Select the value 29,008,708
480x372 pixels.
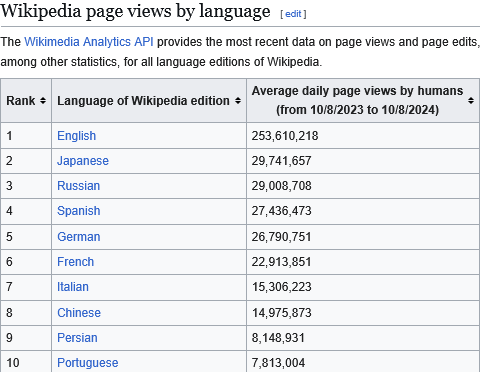281,186
